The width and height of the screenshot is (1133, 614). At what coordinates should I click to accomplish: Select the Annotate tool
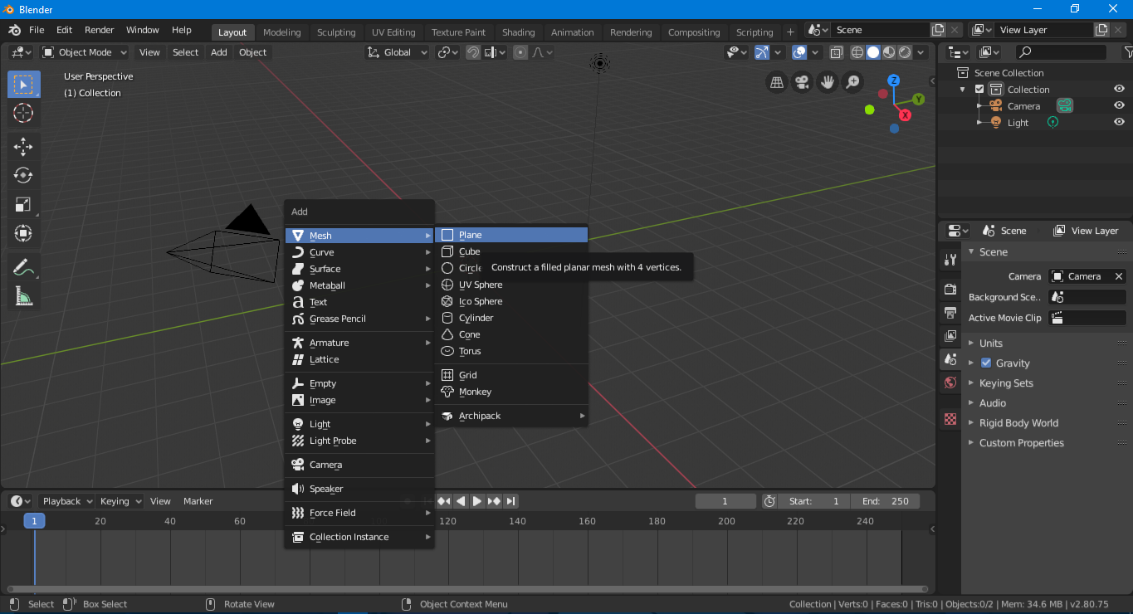23,267
